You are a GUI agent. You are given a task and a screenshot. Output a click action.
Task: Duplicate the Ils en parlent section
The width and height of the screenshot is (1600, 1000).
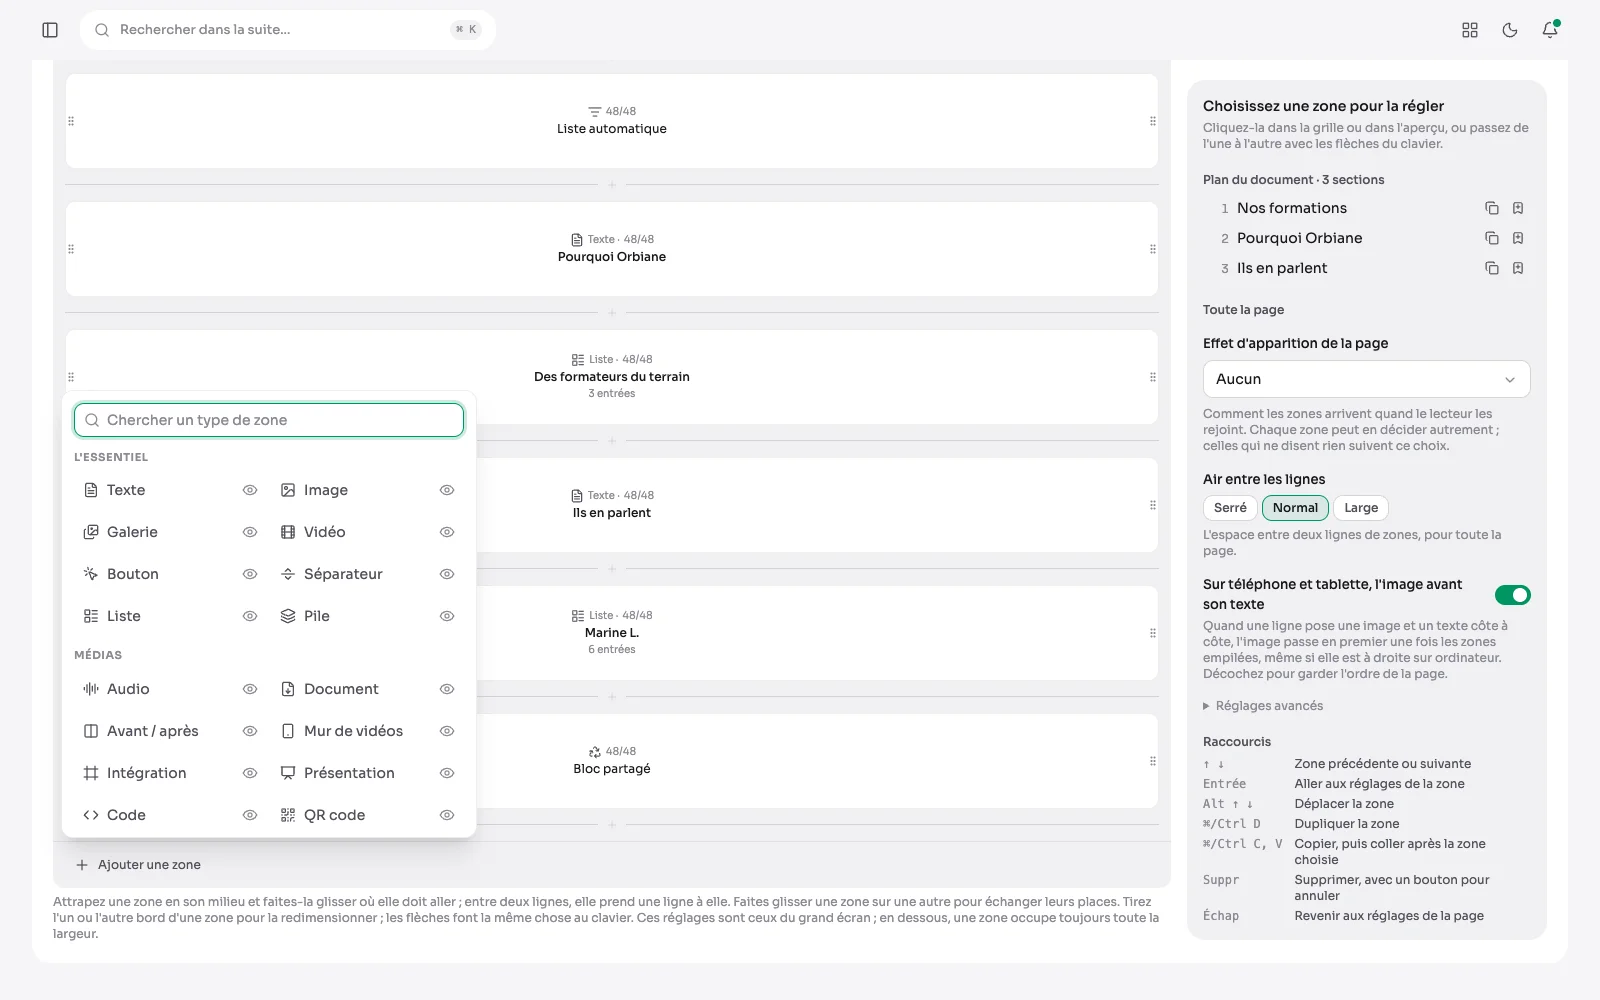click(x=1492, y=268)
